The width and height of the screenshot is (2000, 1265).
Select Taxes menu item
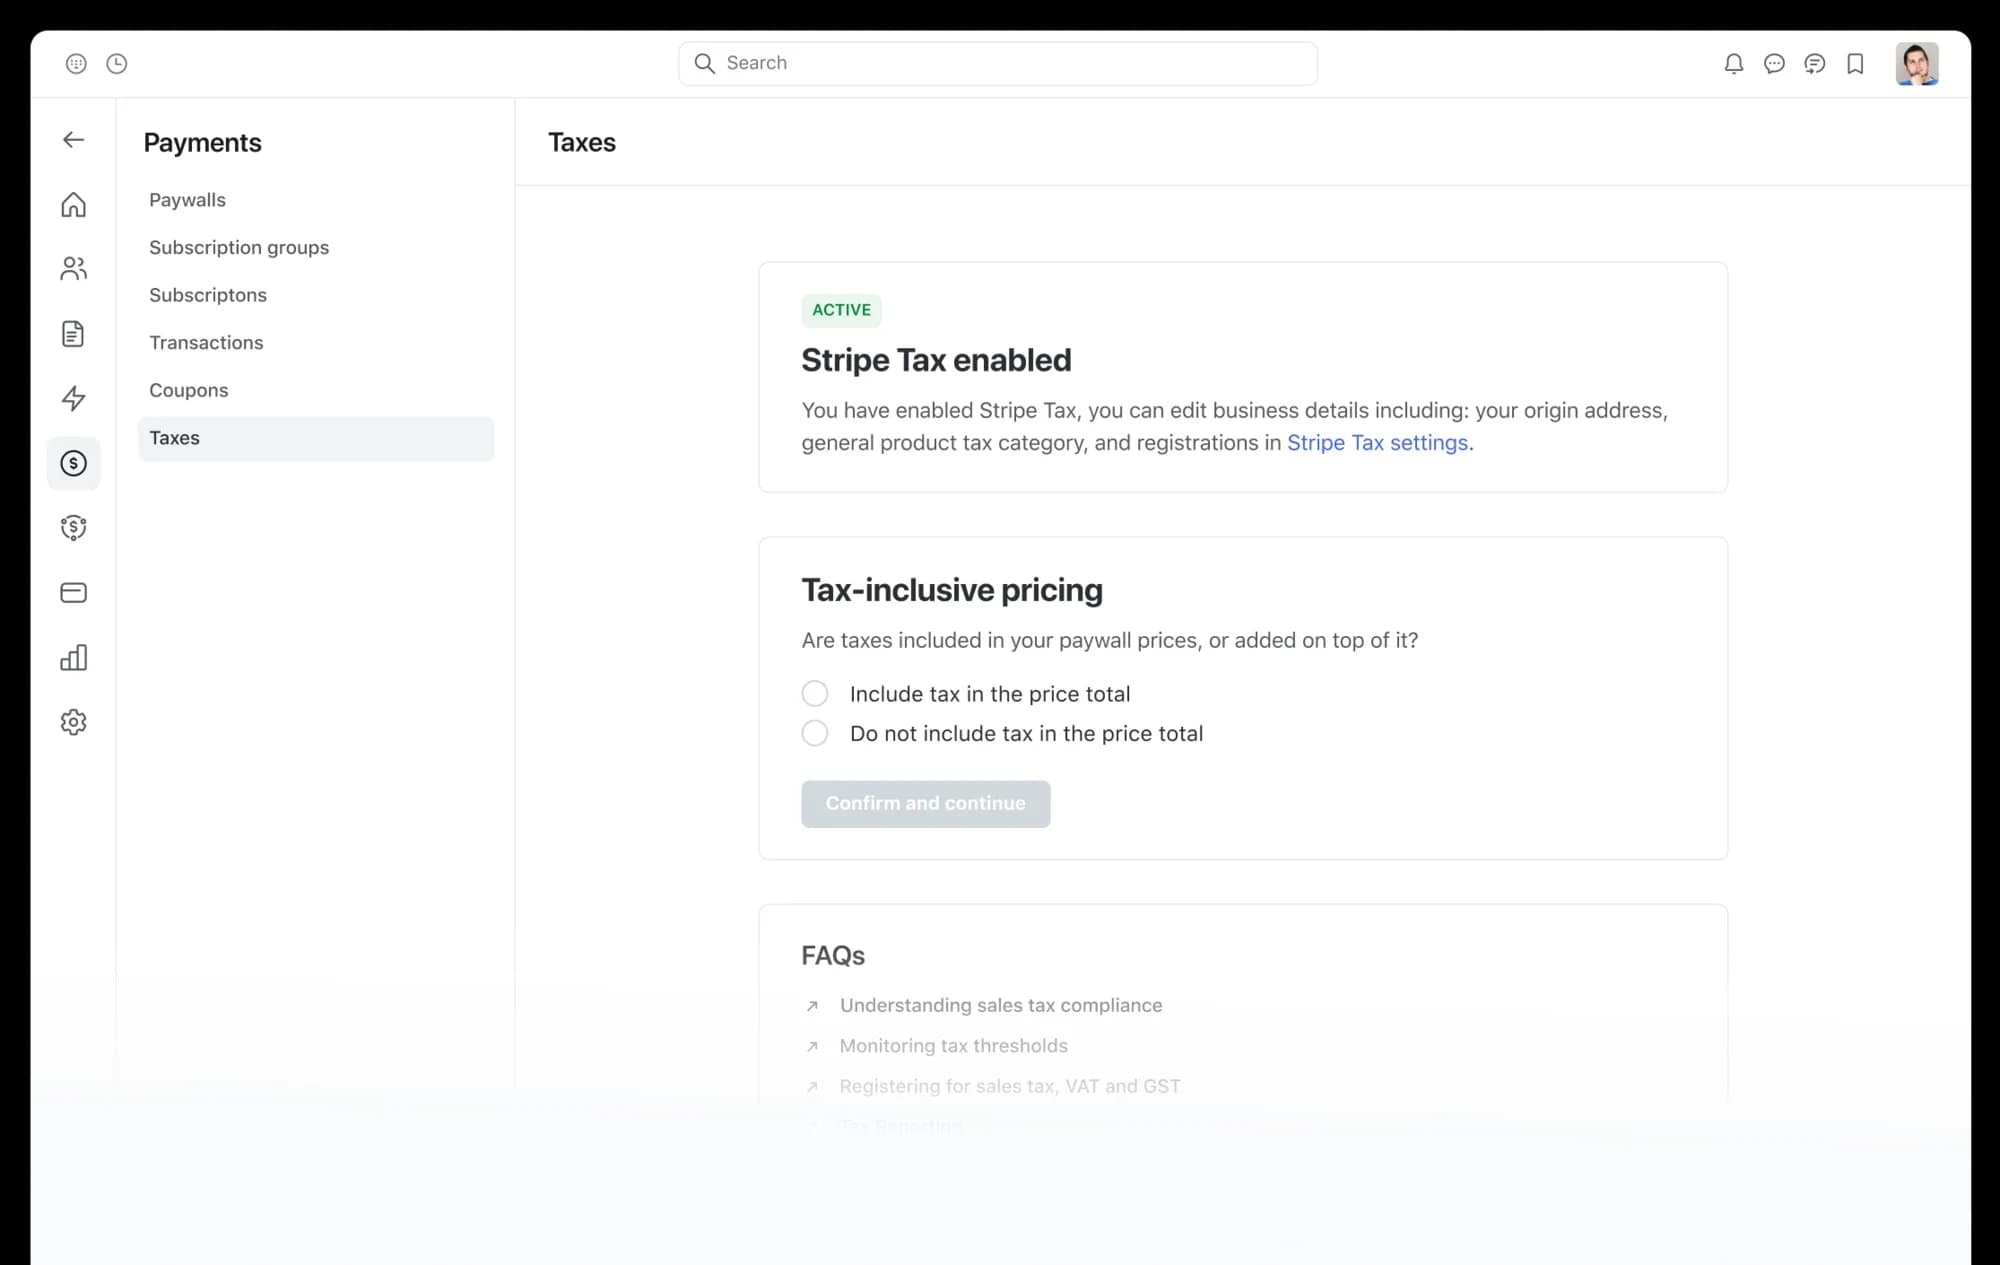click(x=316, y=438)
